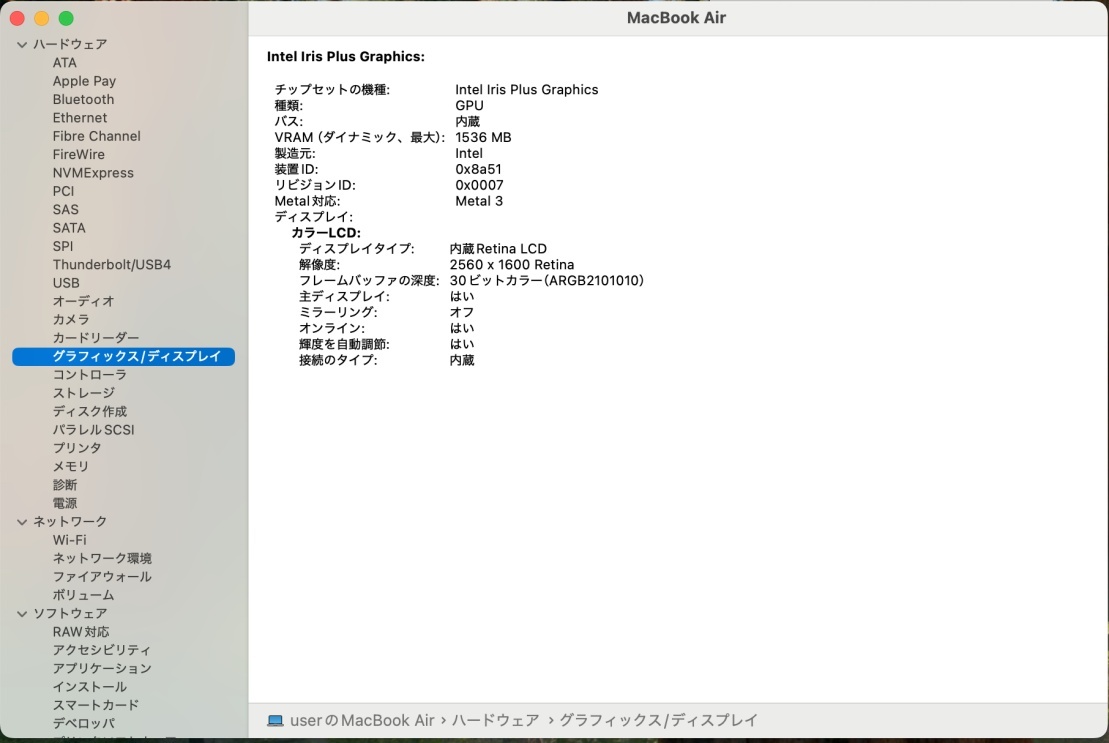Viewport: 1109px width, 743px height.
Task: Click the Intel Iris Plus Graphics heading
Action: pos(346,57)
